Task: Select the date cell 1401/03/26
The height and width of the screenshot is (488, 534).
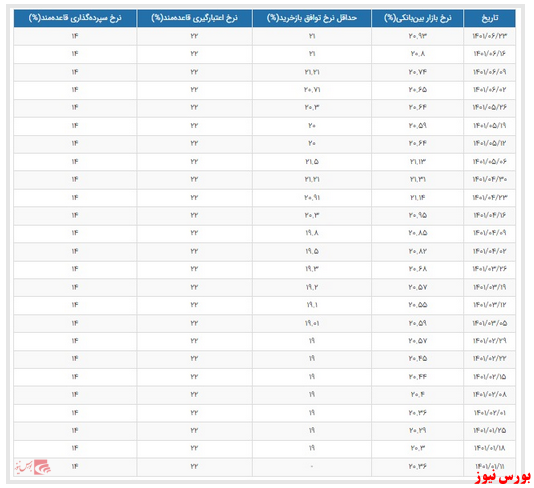Action: tap(489, 269)
